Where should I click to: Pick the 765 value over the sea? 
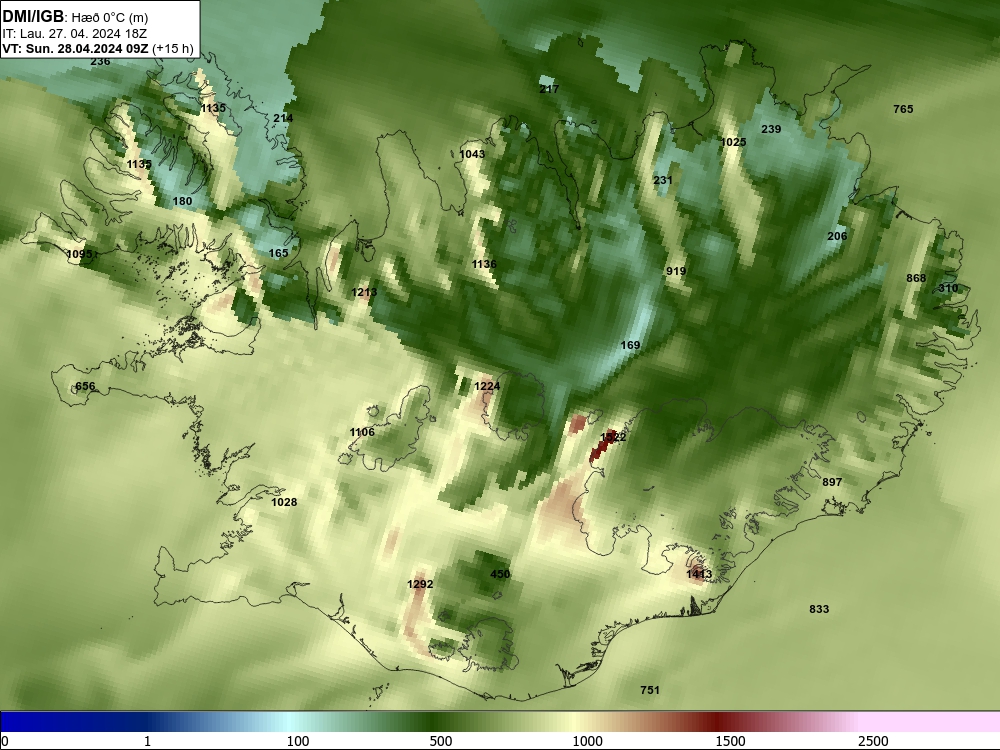click(903, 109)
